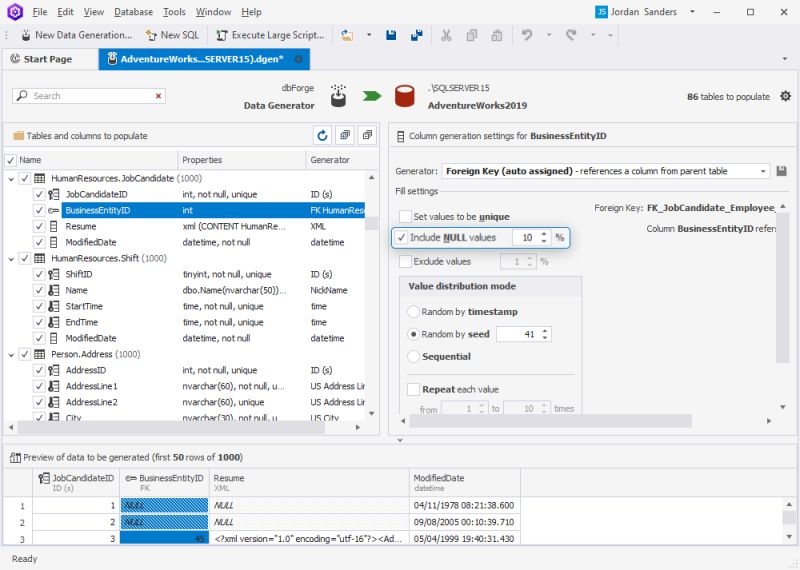Viewport: 800px width, 570px height.
Task: Open the File menu
Action: [x=40, y=12]
